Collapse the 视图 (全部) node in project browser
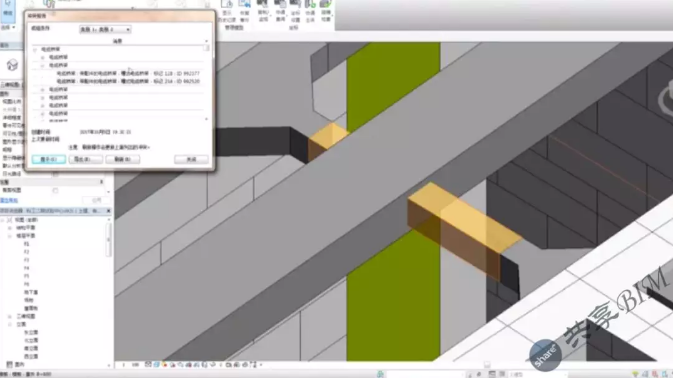 point(3,220)
